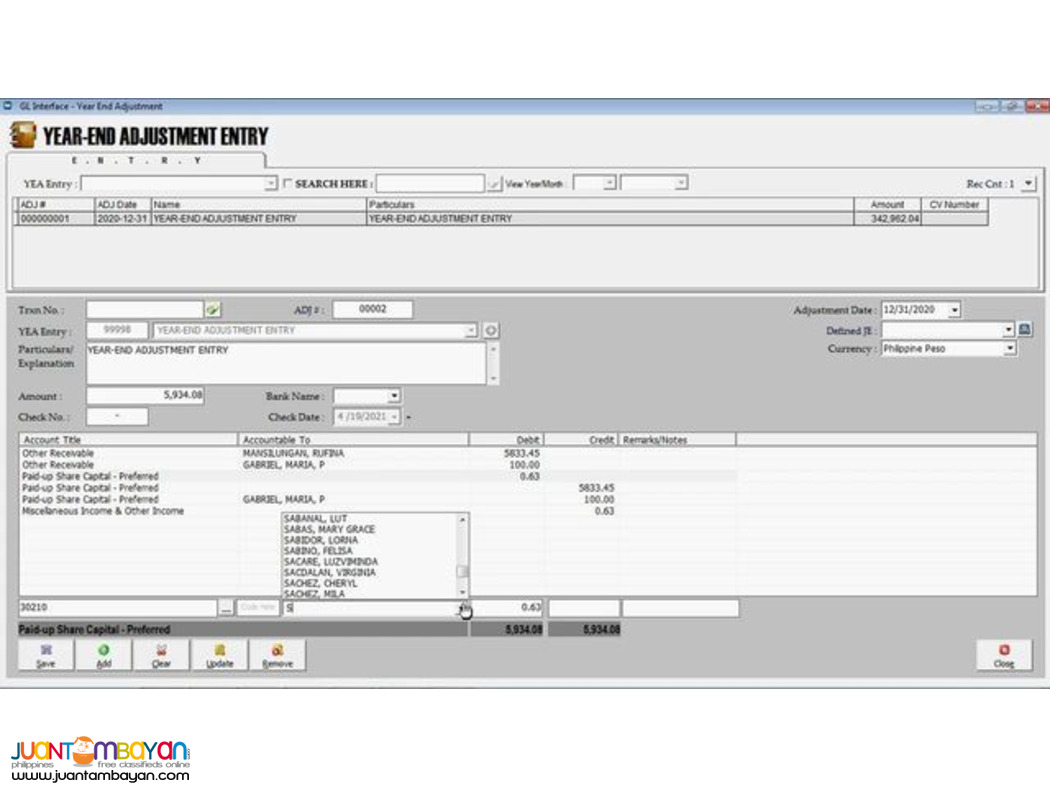Click the down arrow of the name list scrollbar
The height and width of the screenshot is (788, 1050).
click(x=461, y=592)
